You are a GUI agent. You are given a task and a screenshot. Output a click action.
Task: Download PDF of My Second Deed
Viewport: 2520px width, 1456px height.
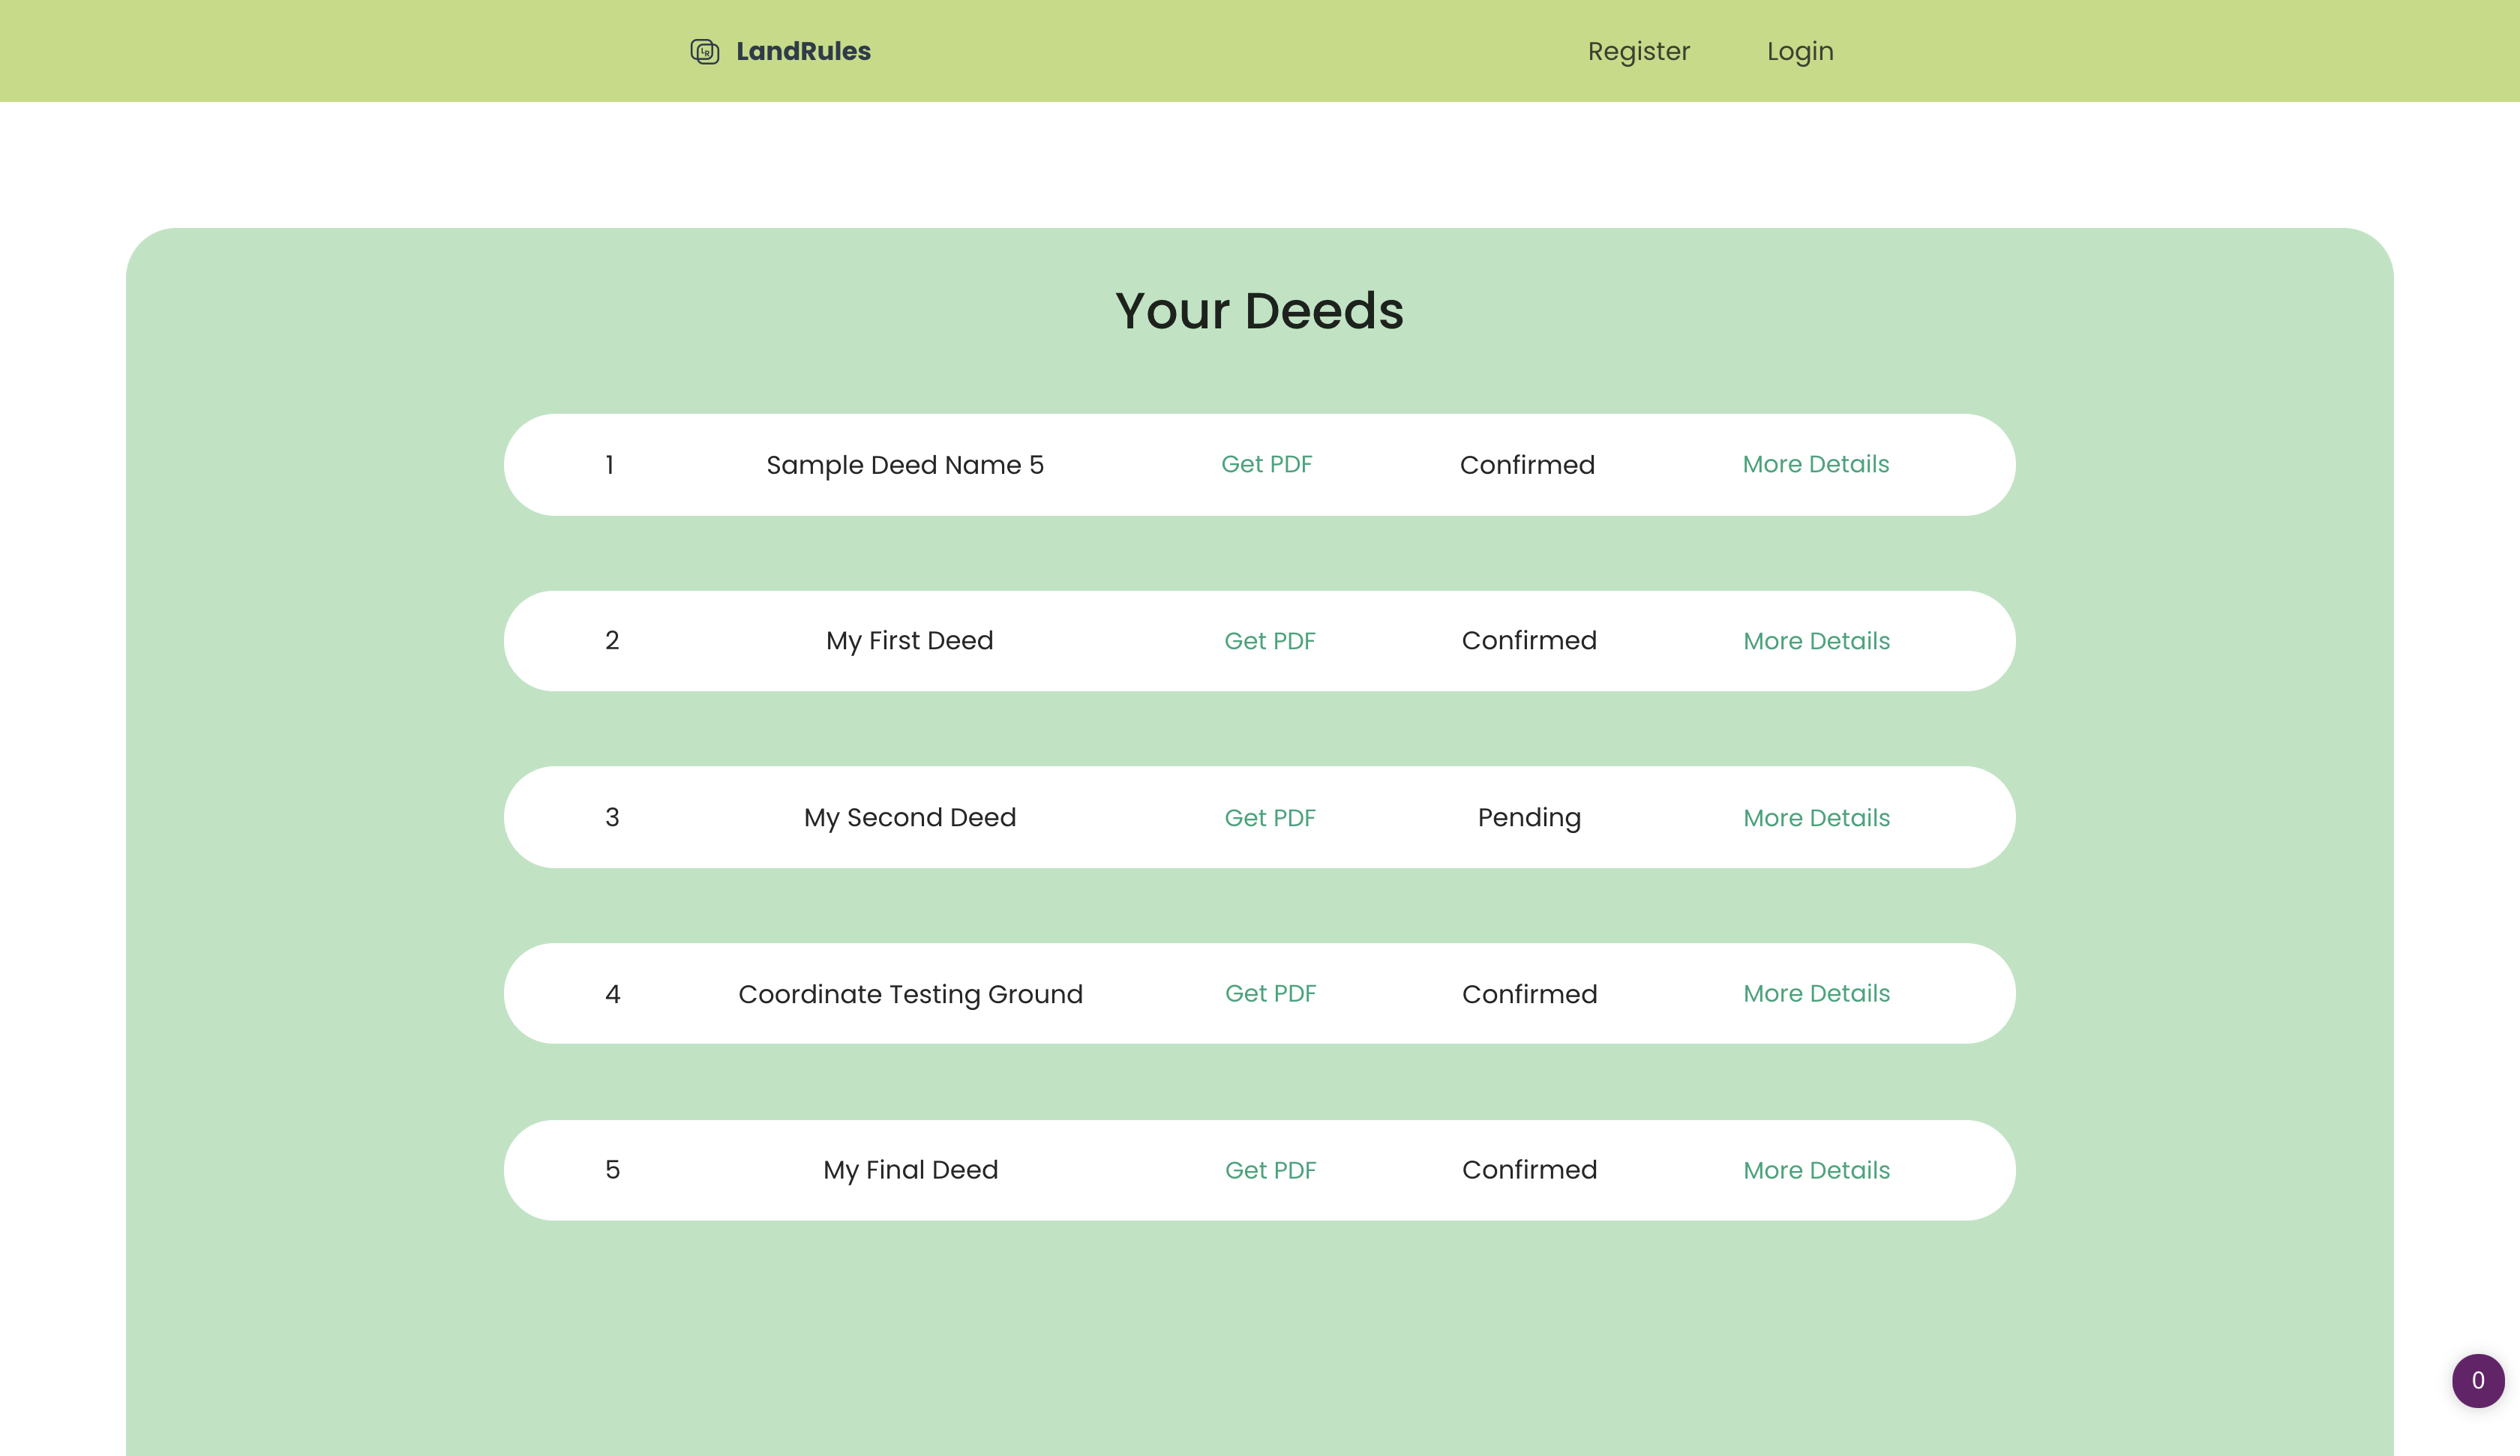coord(1269,818)
